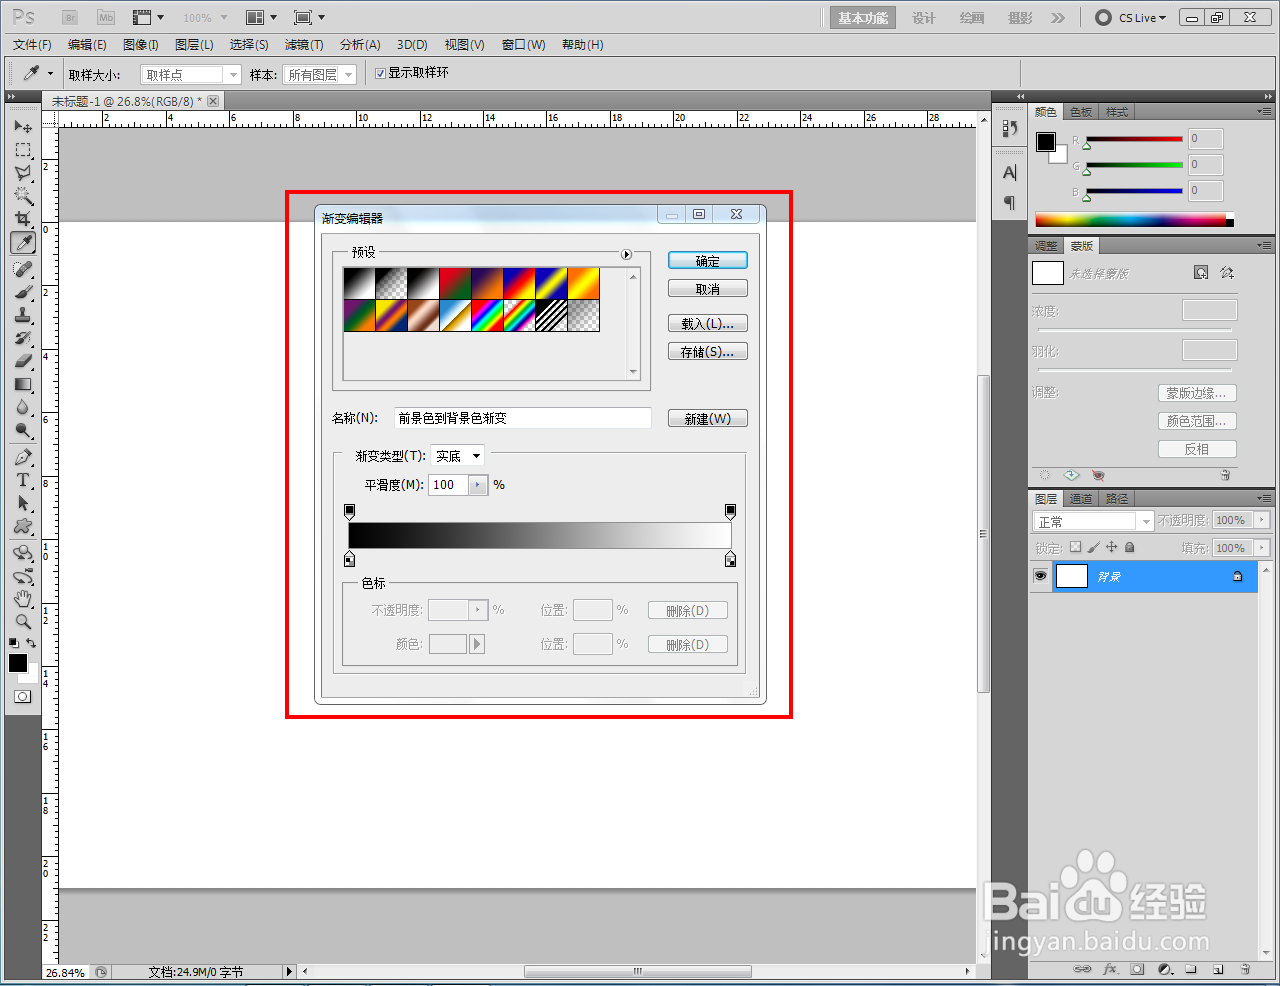Open the 平滑度 smoothness arrow
The width and height of the screenshot is (1280, 986).
[477, 485]
